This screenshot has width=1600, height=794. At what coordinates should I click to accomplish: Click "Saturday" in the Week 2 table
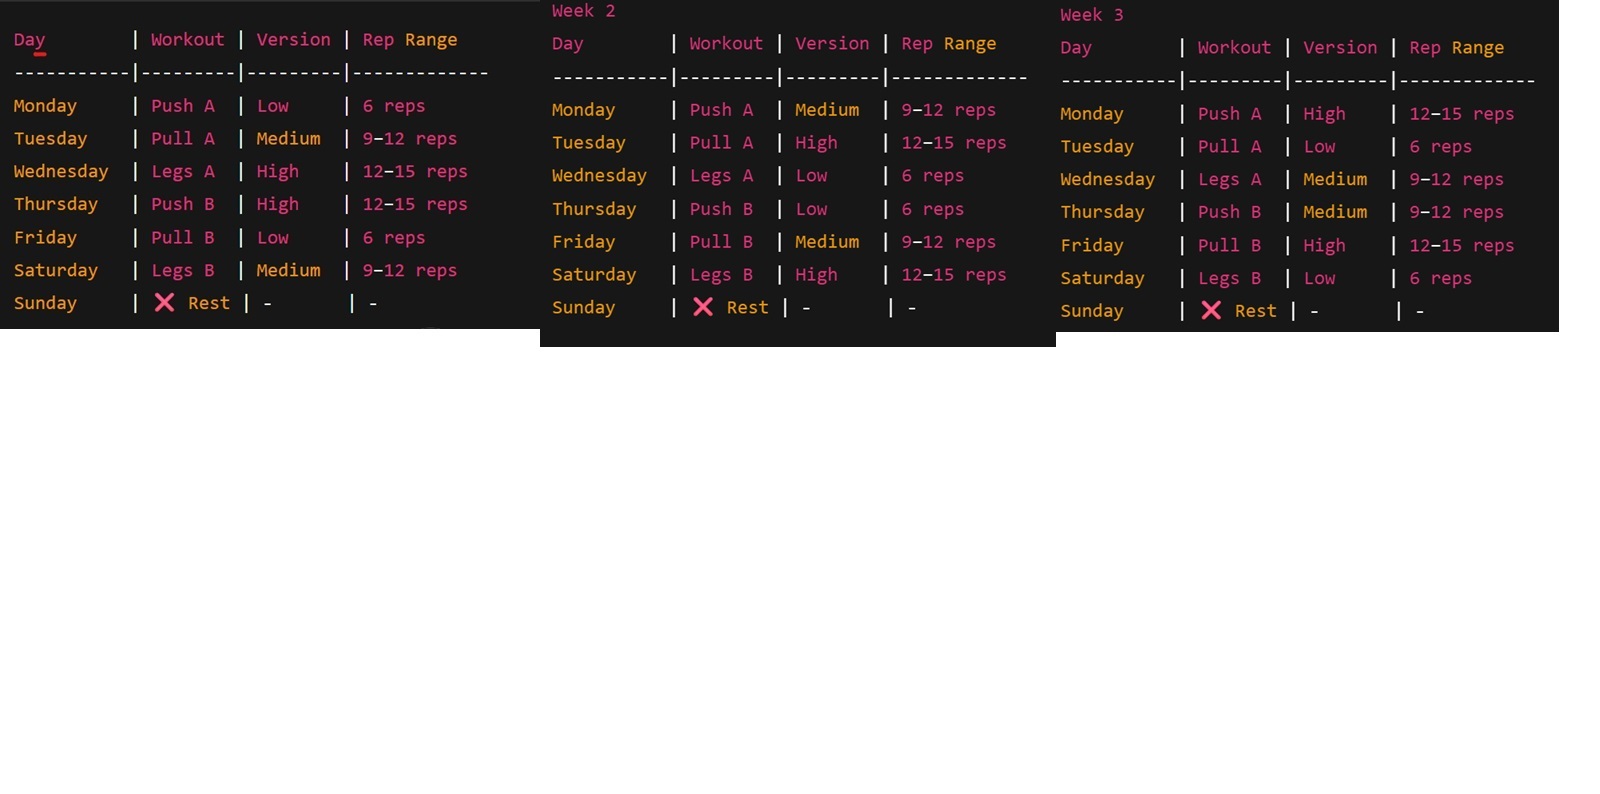[594, 275]
